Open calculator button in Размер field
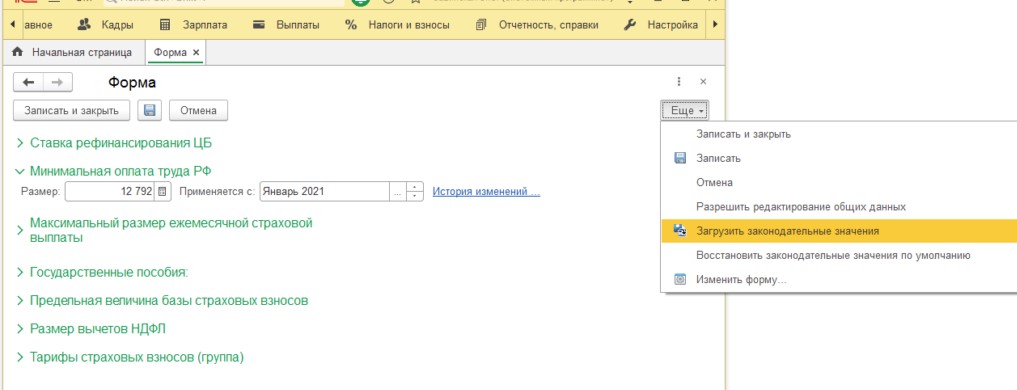Viewport: 1017px width, 390px height. (x=162, y=191)
